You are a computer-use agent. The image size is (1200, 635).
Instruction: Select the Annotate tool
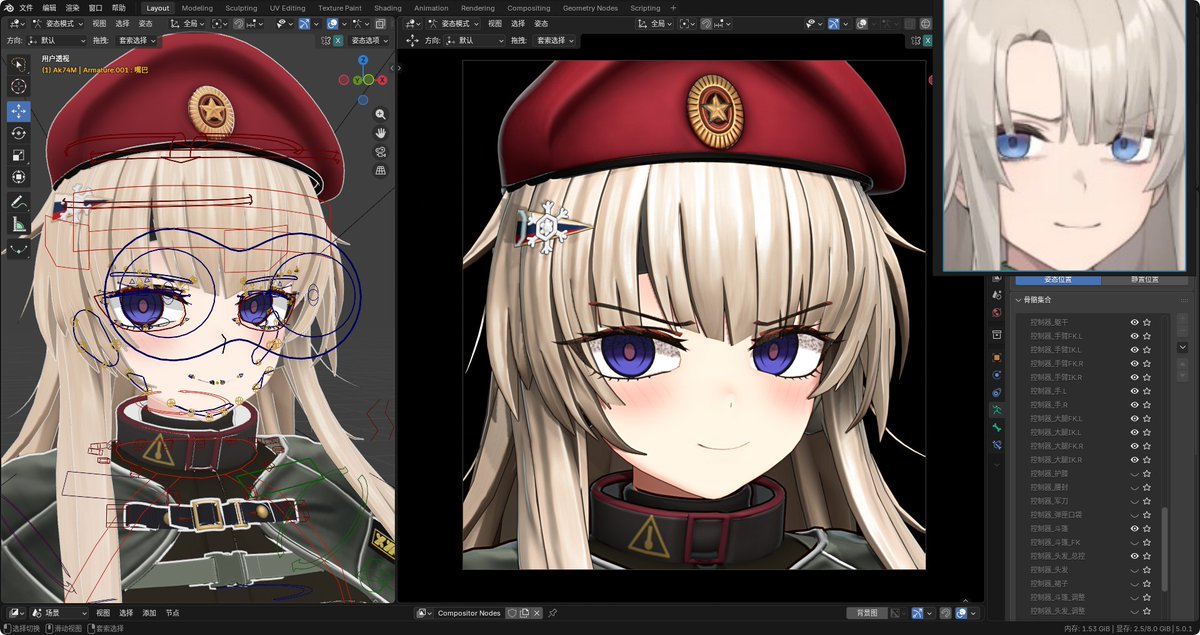point(19,202)
